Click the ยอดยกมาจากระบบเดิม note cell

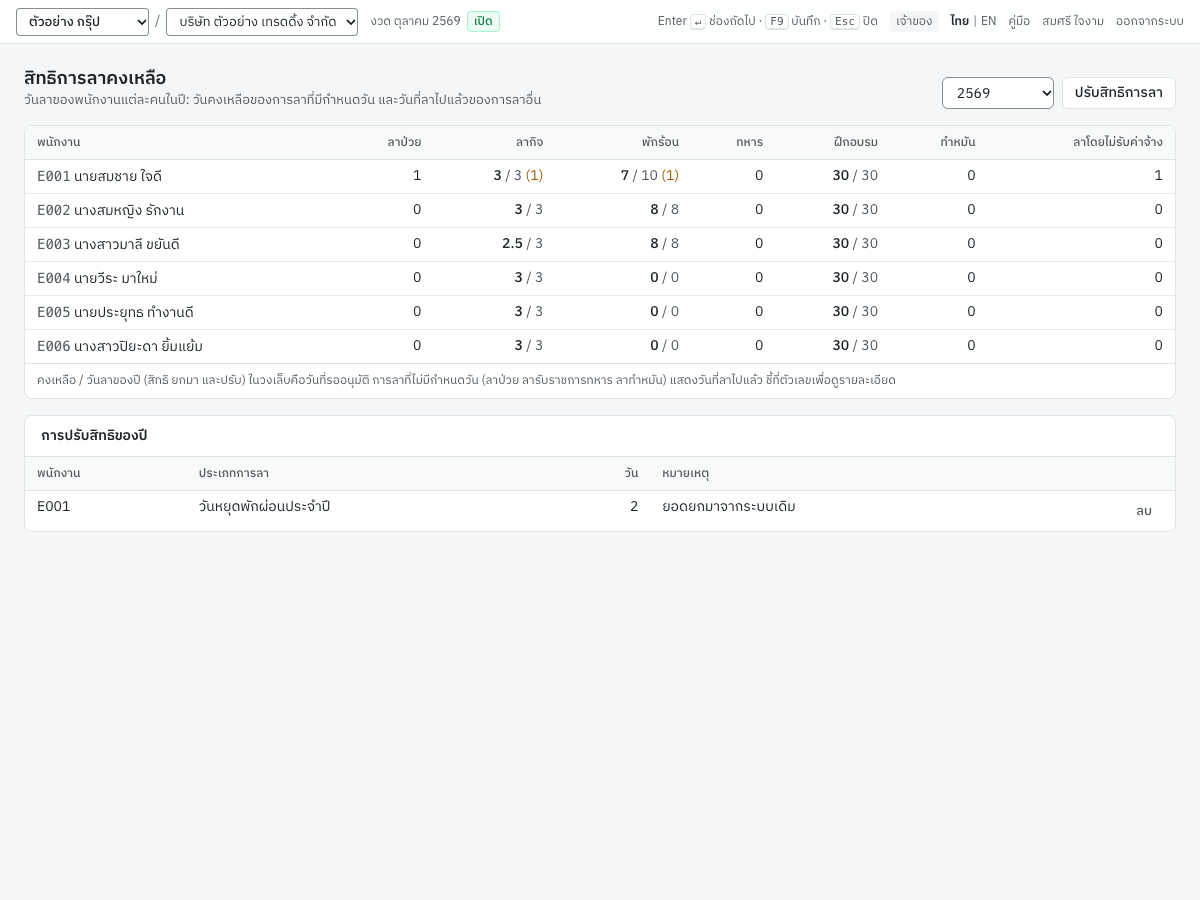point(729,507)
